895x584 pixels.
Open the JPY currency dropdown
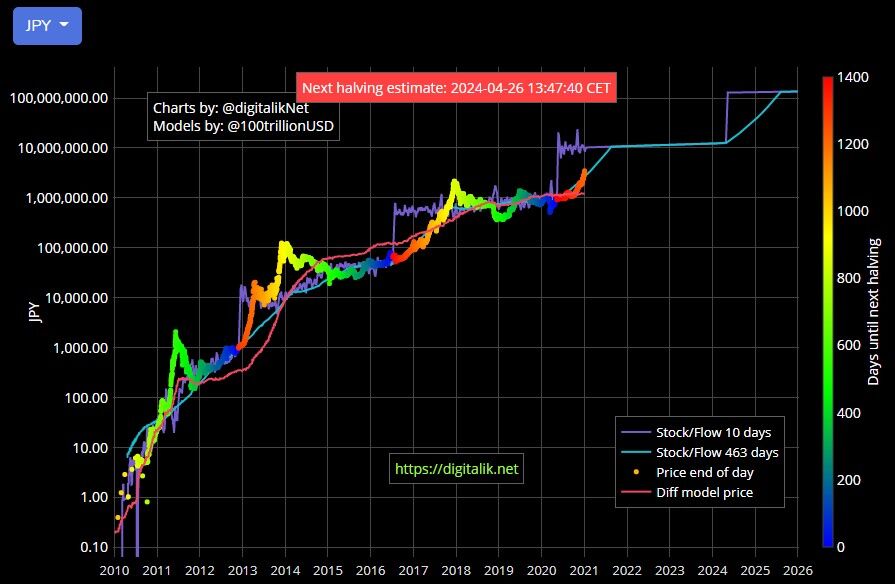point(47,26)
